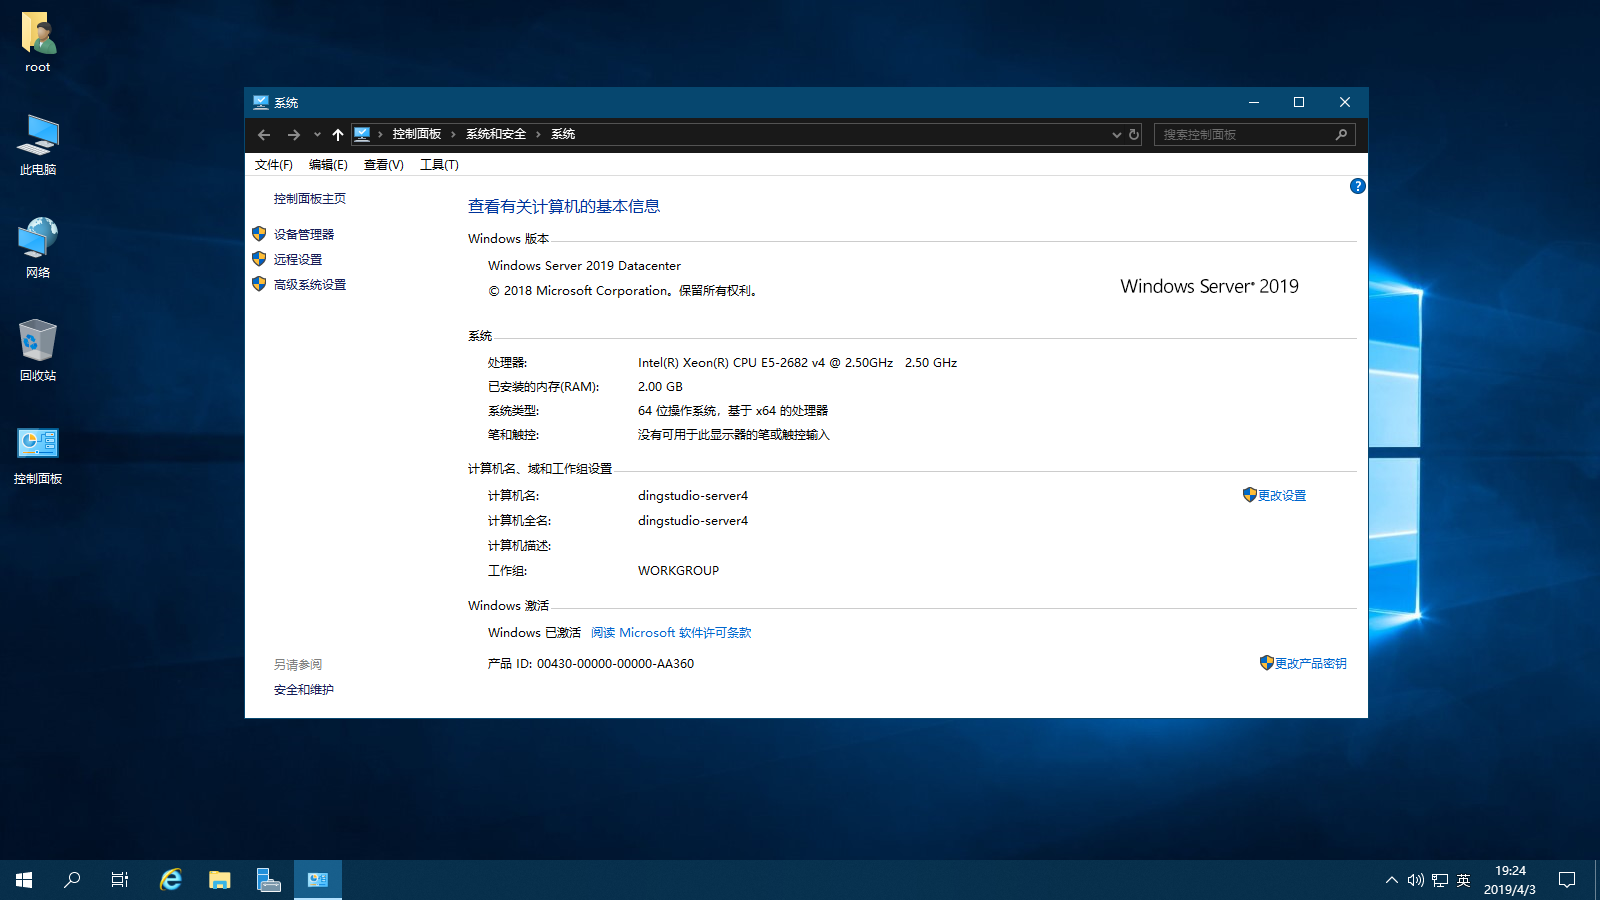Open the Action Center notifications icon
This screenshot has width=1600, height=900.
1567,880
